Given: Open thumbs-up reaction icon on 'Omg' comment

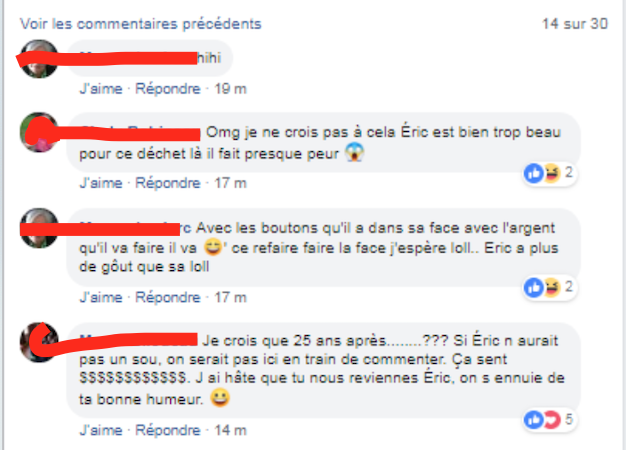Looking at the screenshot, I should pyautogui.click(x=534, y=173).
